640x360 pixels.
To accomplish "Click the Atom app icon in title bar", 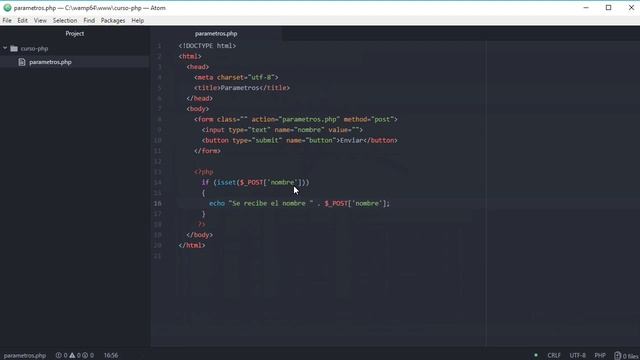I will (x=7, y=8).
